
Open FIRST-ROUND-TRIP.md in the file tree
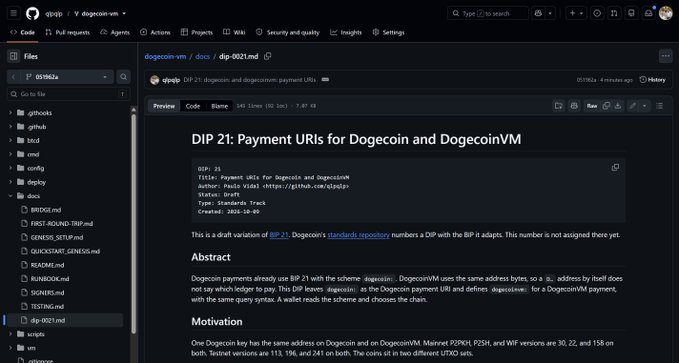pos(61,224)
